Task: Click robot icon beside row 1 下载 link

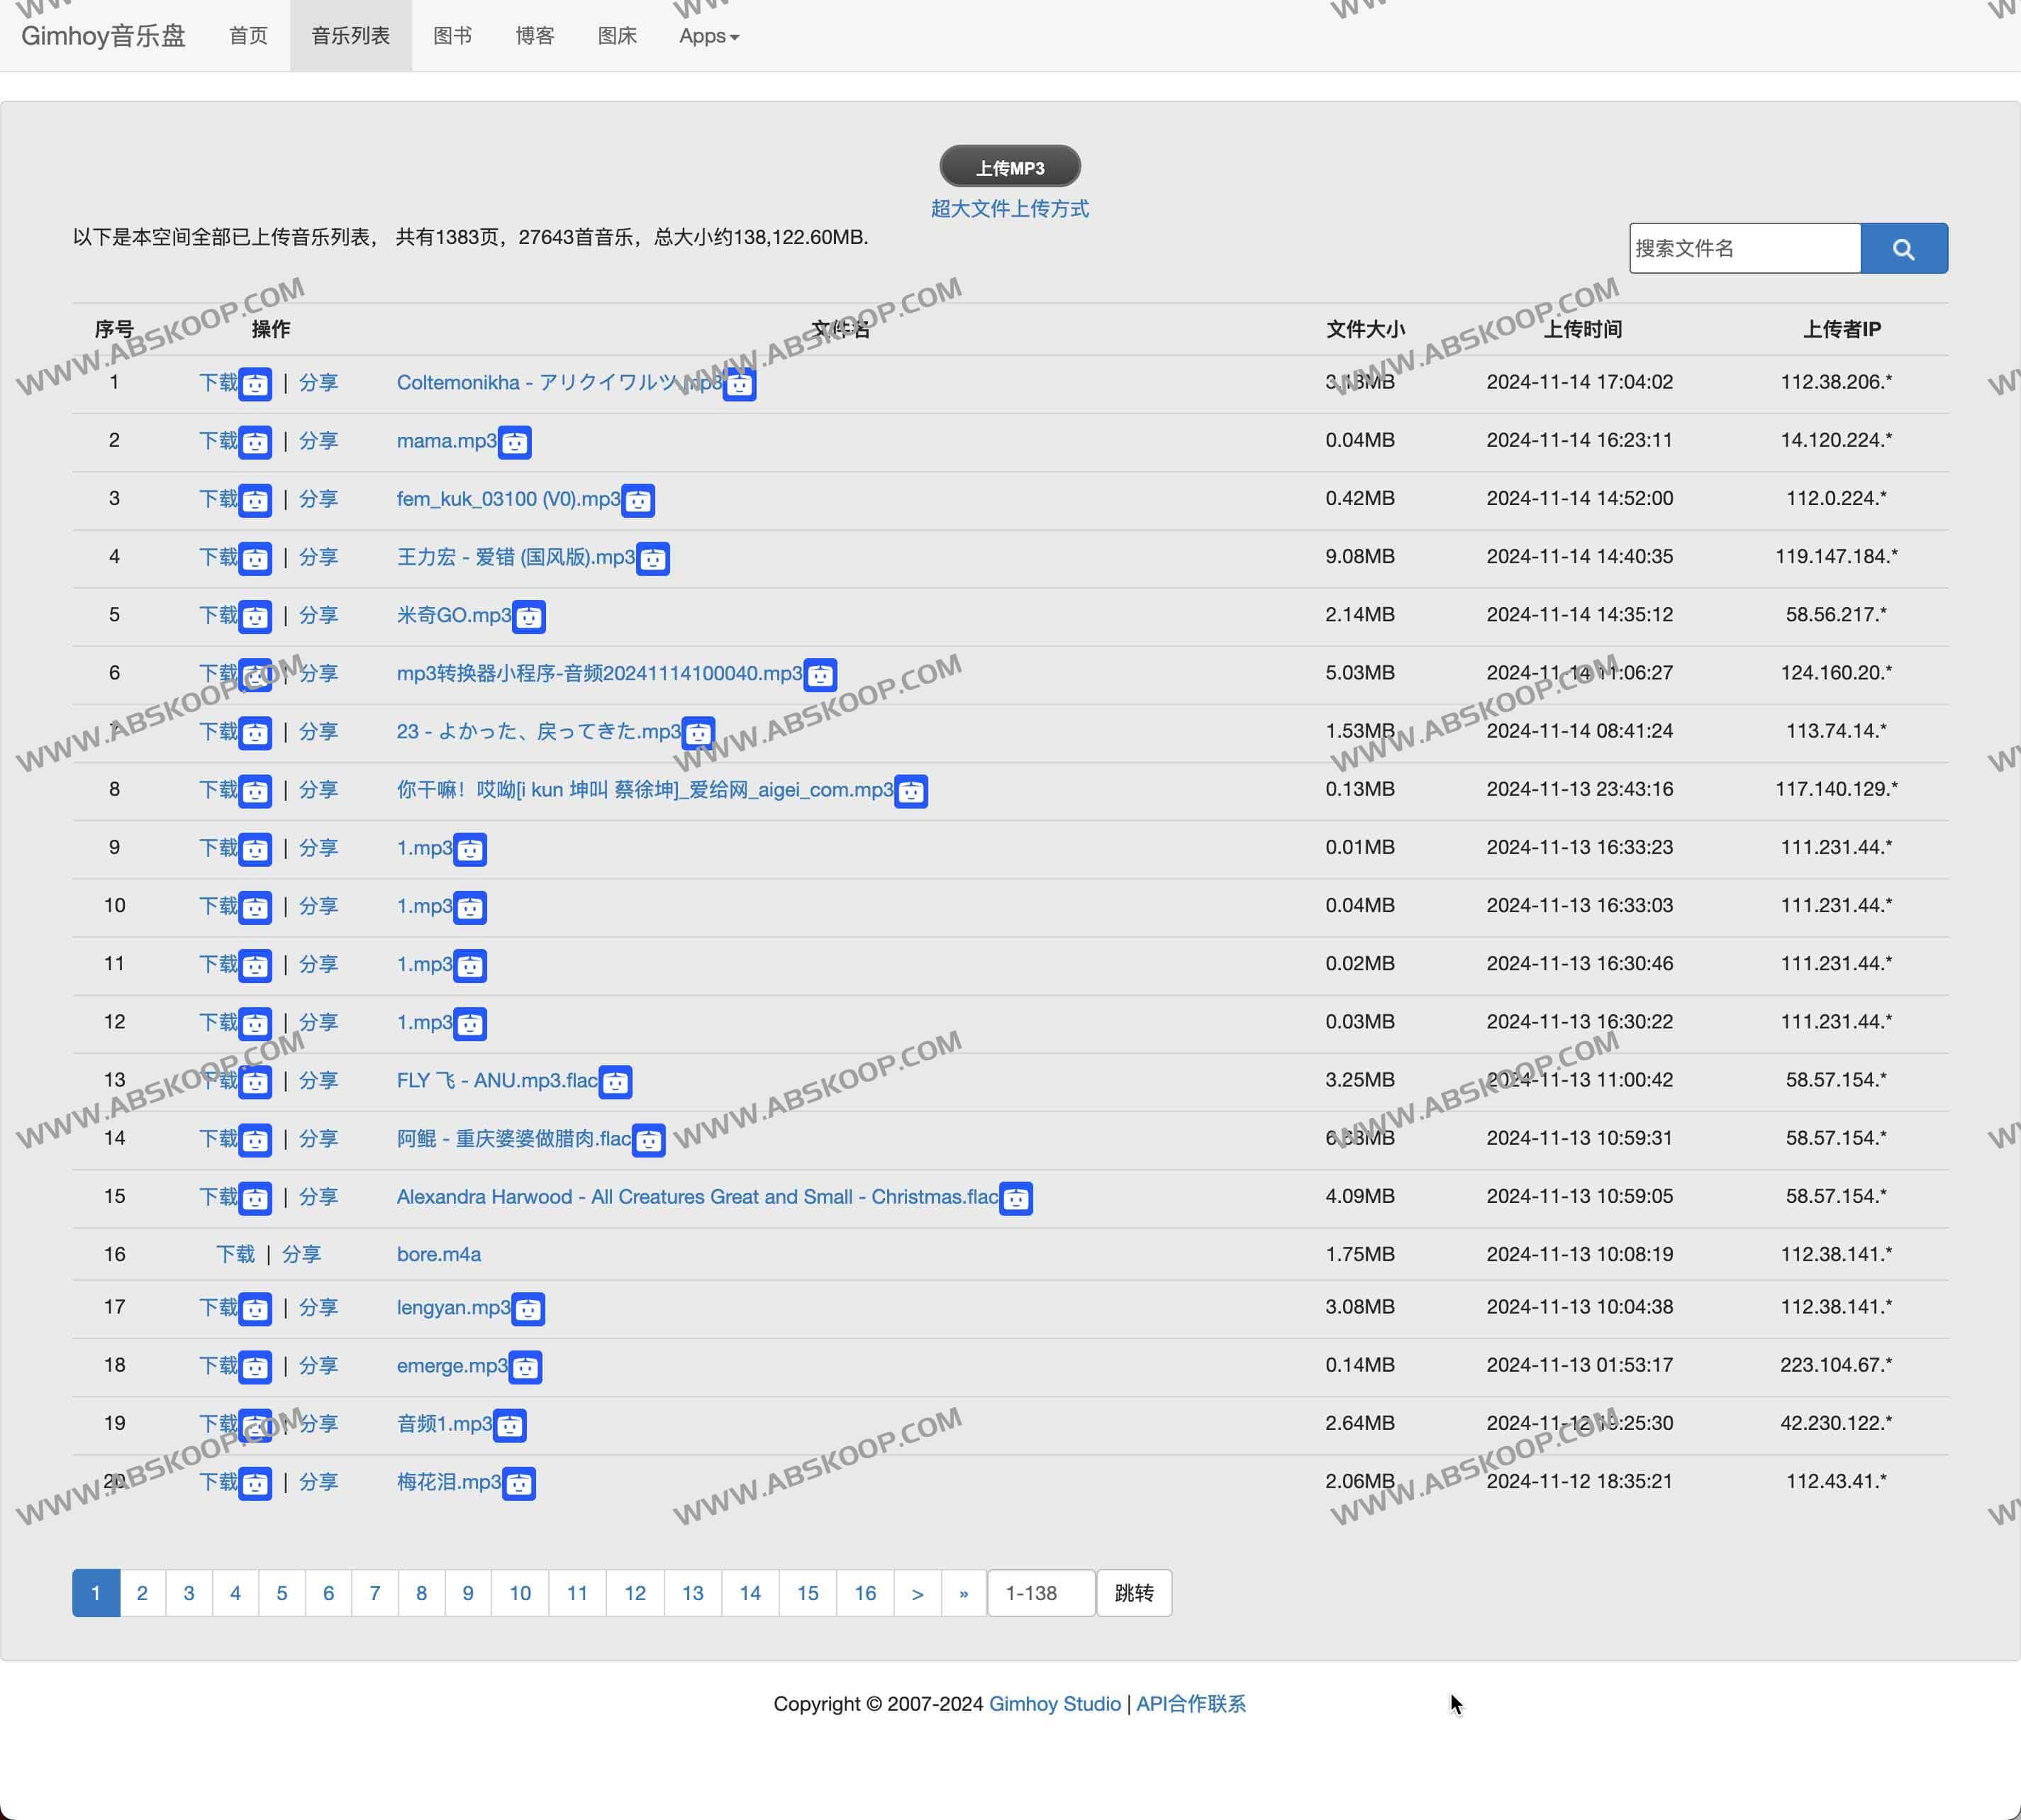Action: pyautogui.click(x=255, y=384)
